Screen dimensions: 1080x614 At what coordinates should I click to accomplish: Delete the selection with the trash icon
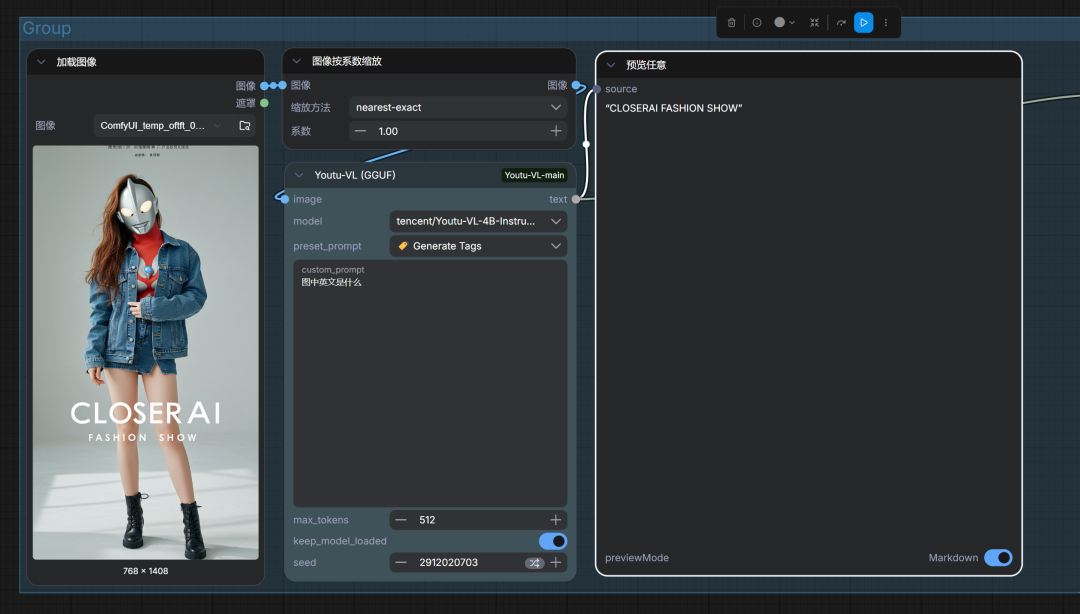[x=731, y=23]
